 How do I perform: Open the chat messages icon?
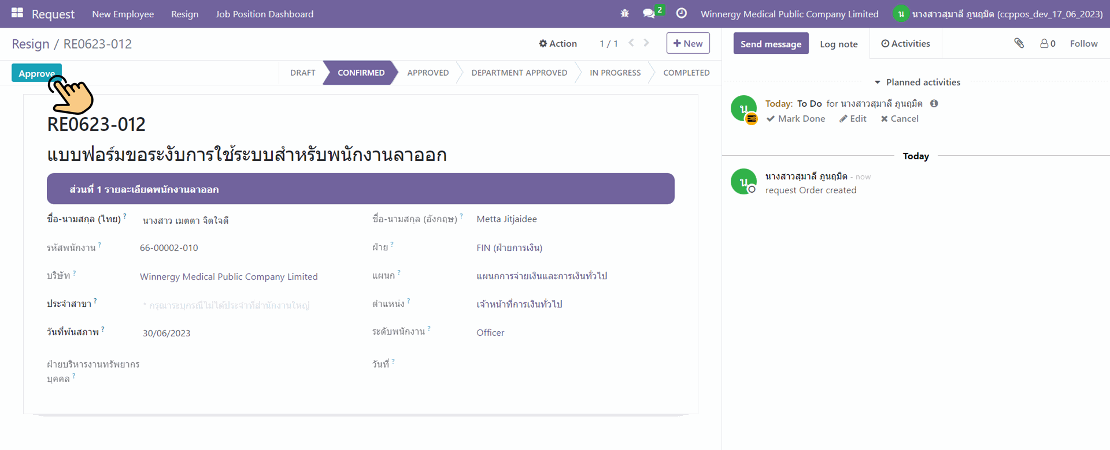pyautogui.click(x=650, y=14)
